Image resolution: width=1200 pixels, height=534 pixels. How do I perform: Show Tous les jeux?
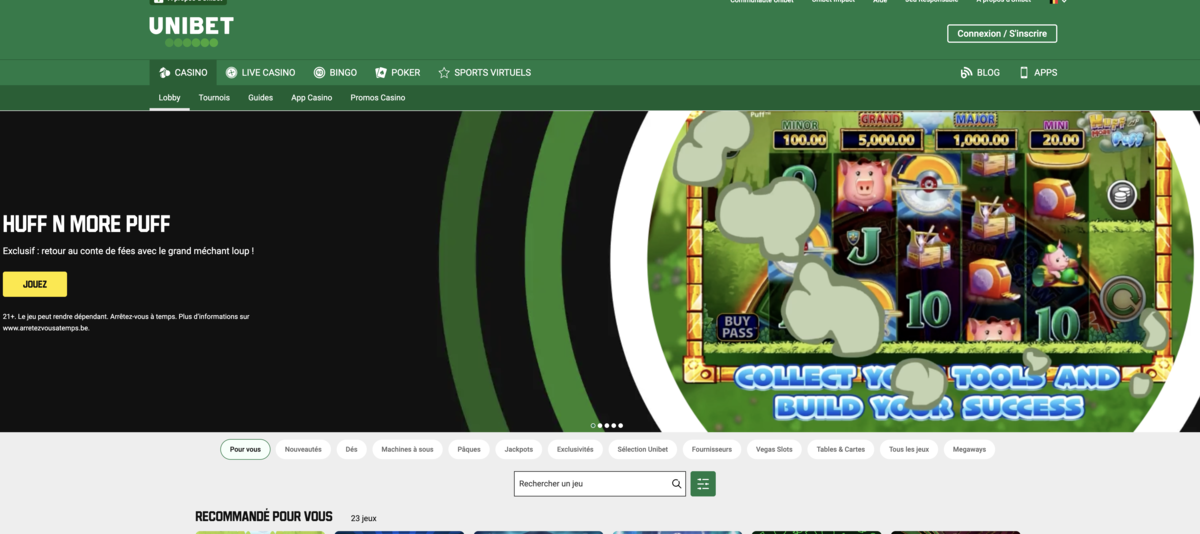909,450
